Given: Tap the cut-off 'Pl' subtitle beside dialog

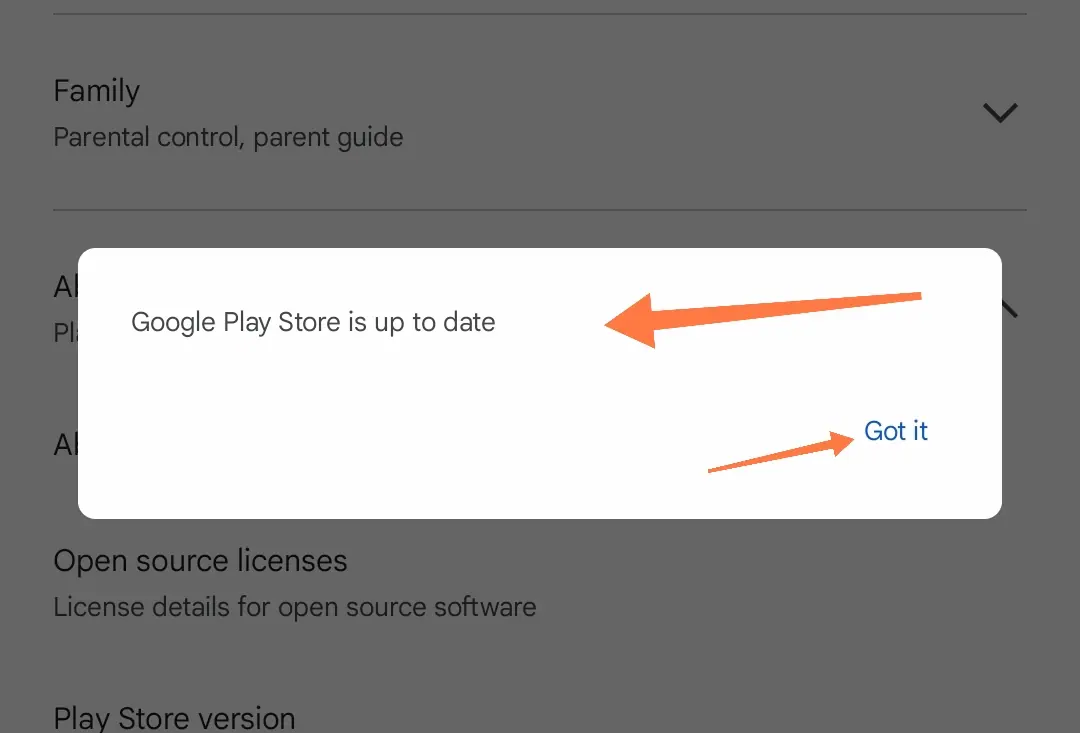Looking at the screenshot, I should click(66, 333).
